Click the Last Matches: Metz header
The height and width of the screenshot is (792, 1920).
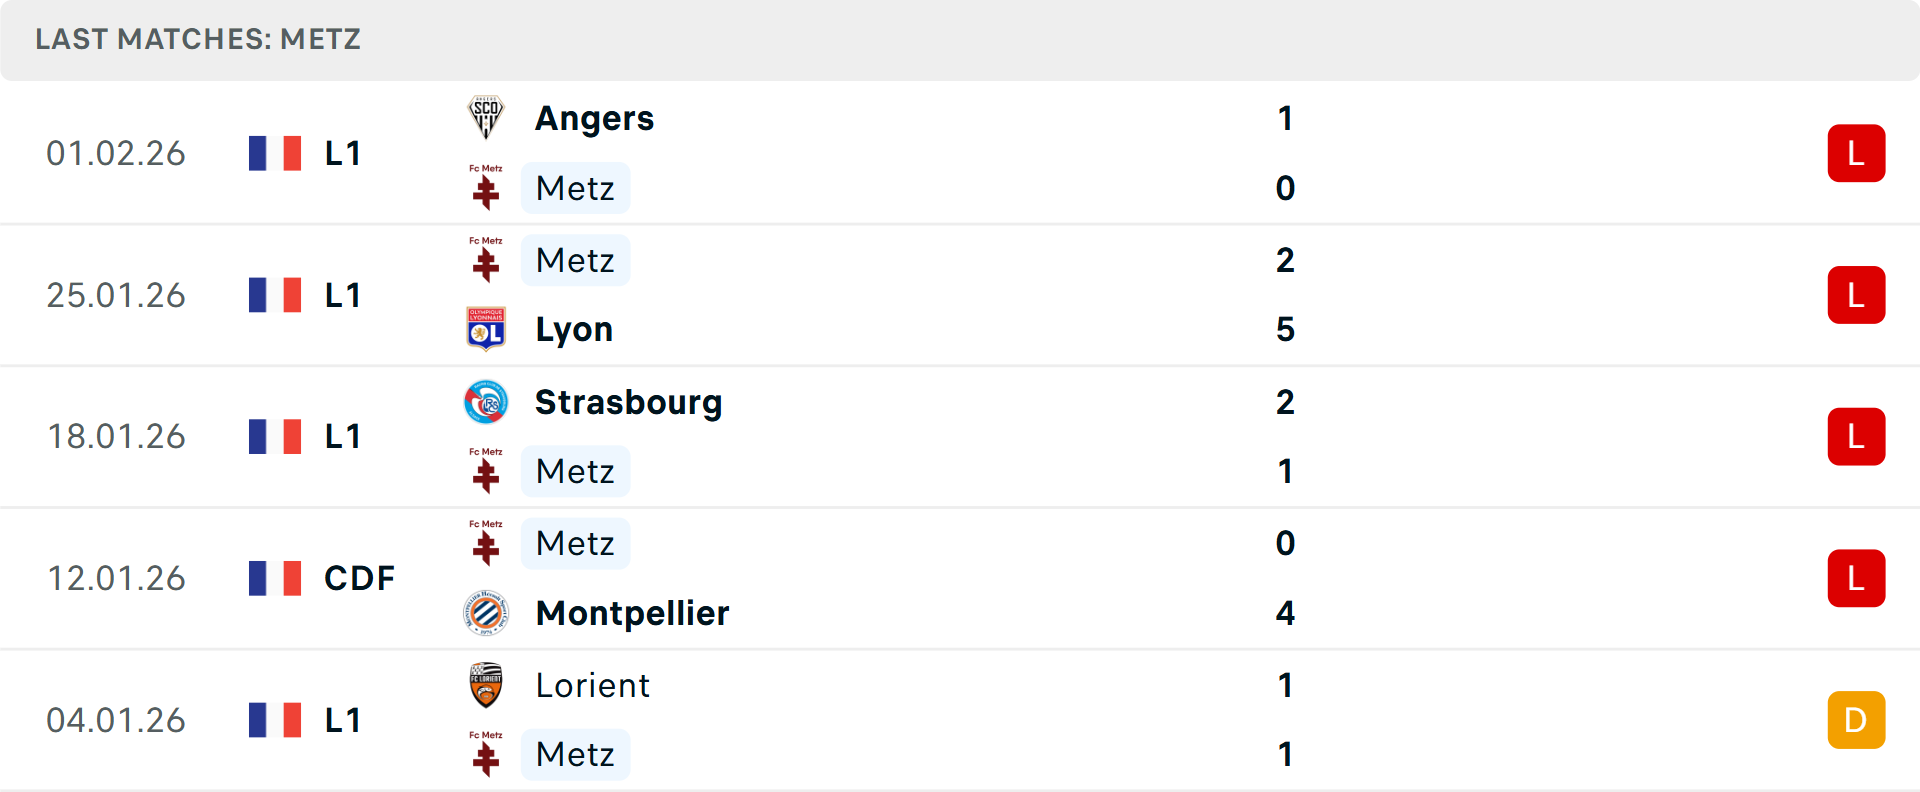tap(198, 39)
